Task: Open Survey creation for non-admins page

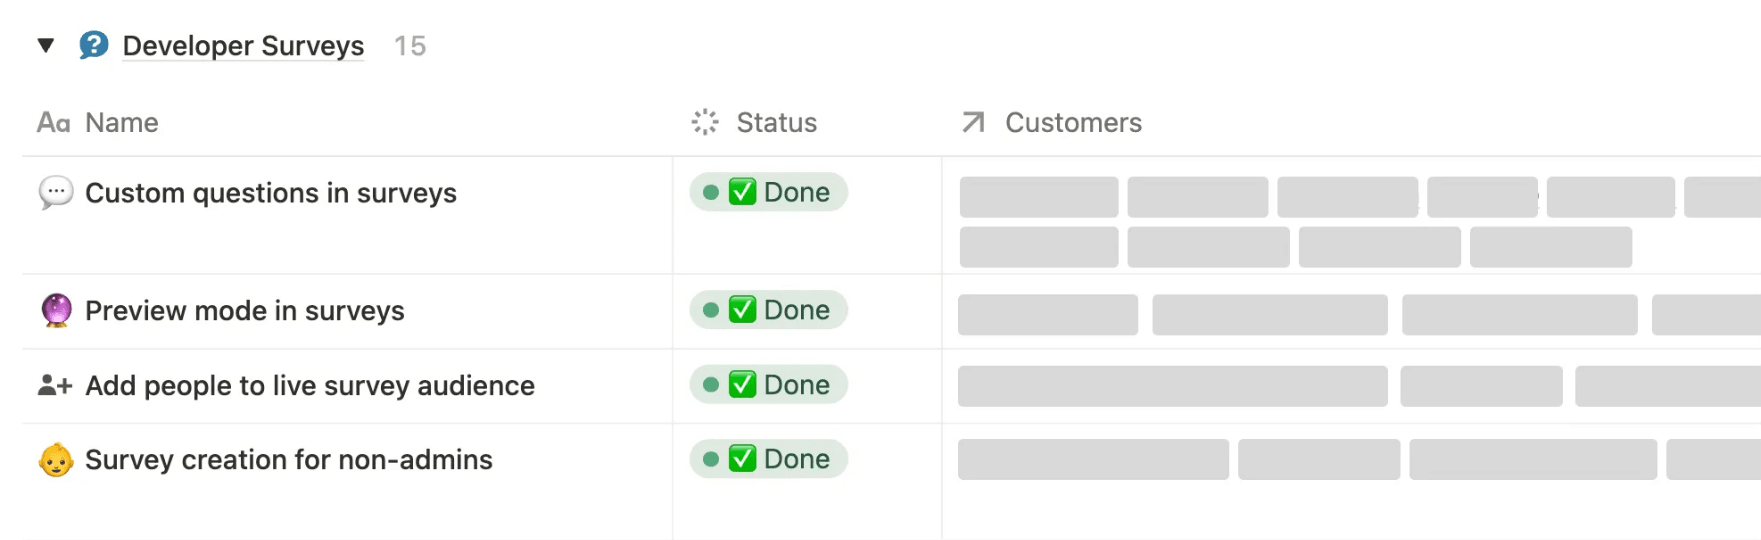Action: [x=288, y=460]
